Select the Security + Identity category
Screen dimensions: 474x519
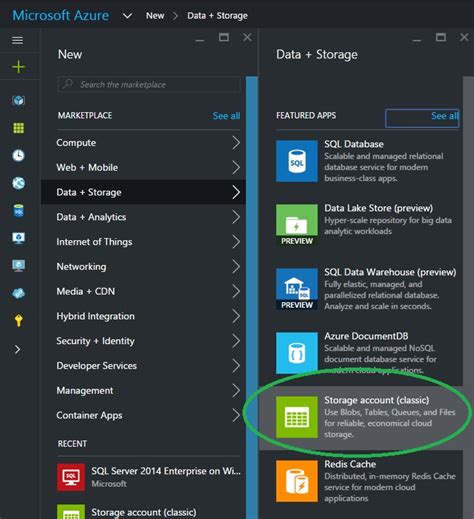coord(143,341)
